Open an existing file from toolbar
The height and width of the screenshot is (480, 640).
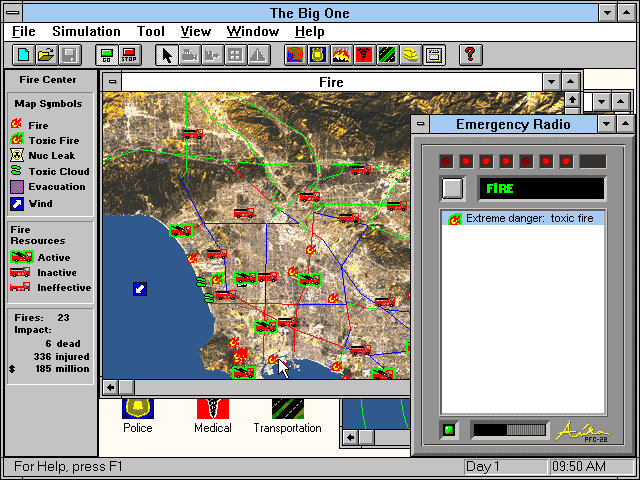click(x=47, y=55)
